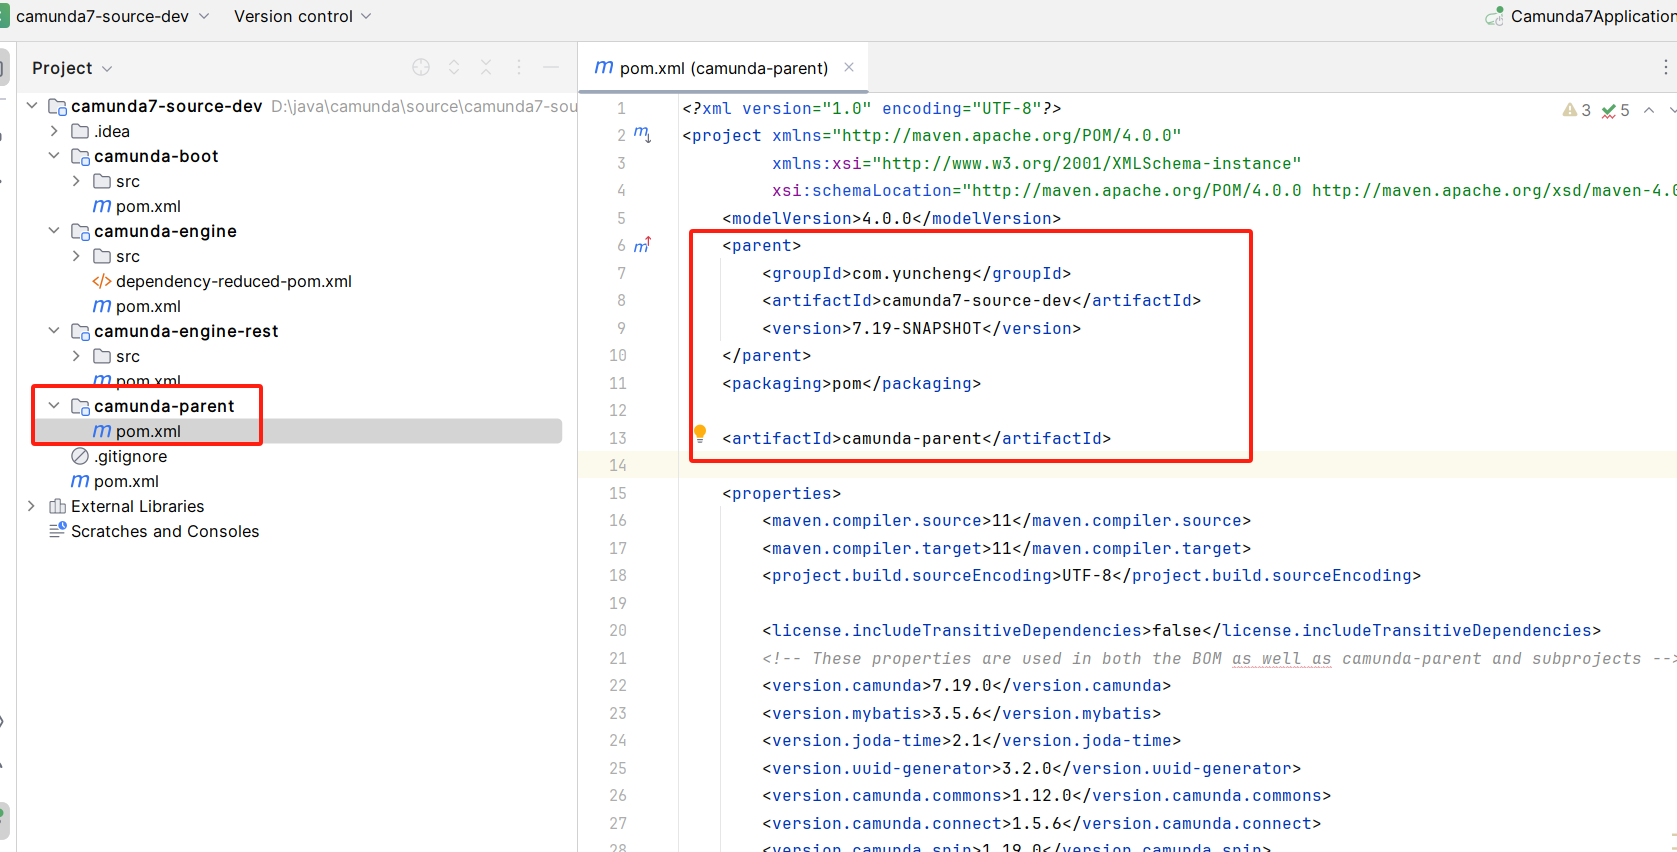Collapse the camunda7-source-dev root node
This screenshot has height=852, width=1677.
32,106
